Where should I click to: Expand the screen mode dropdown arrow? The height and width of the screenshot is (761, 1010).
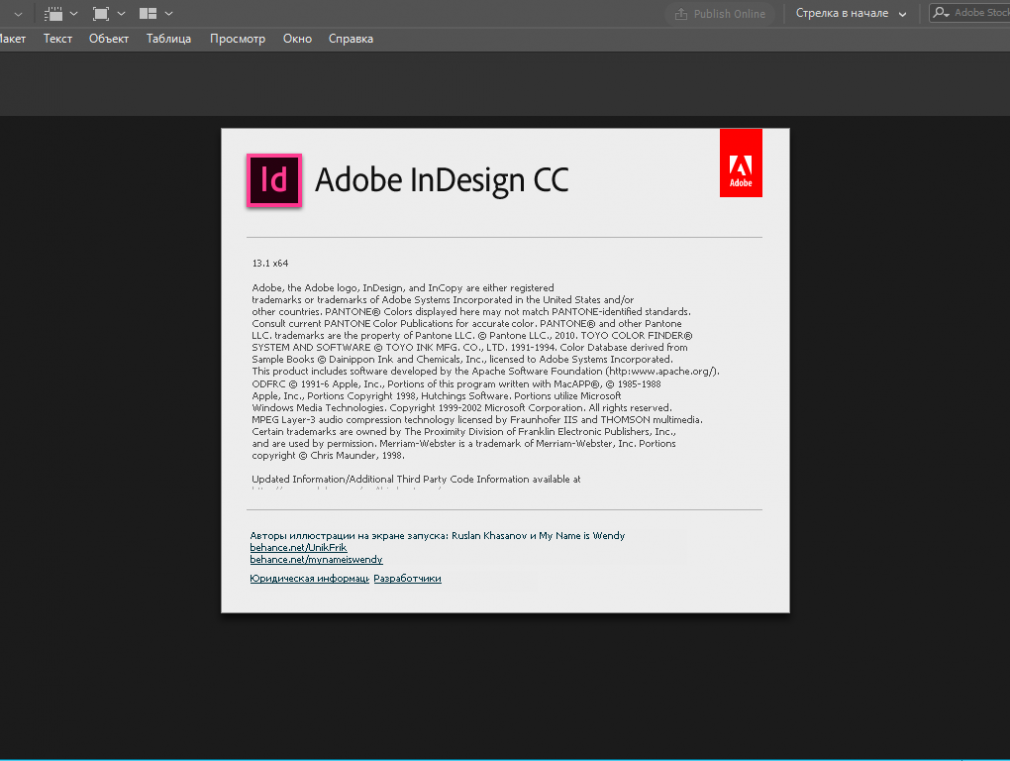[x=121, y=14]
